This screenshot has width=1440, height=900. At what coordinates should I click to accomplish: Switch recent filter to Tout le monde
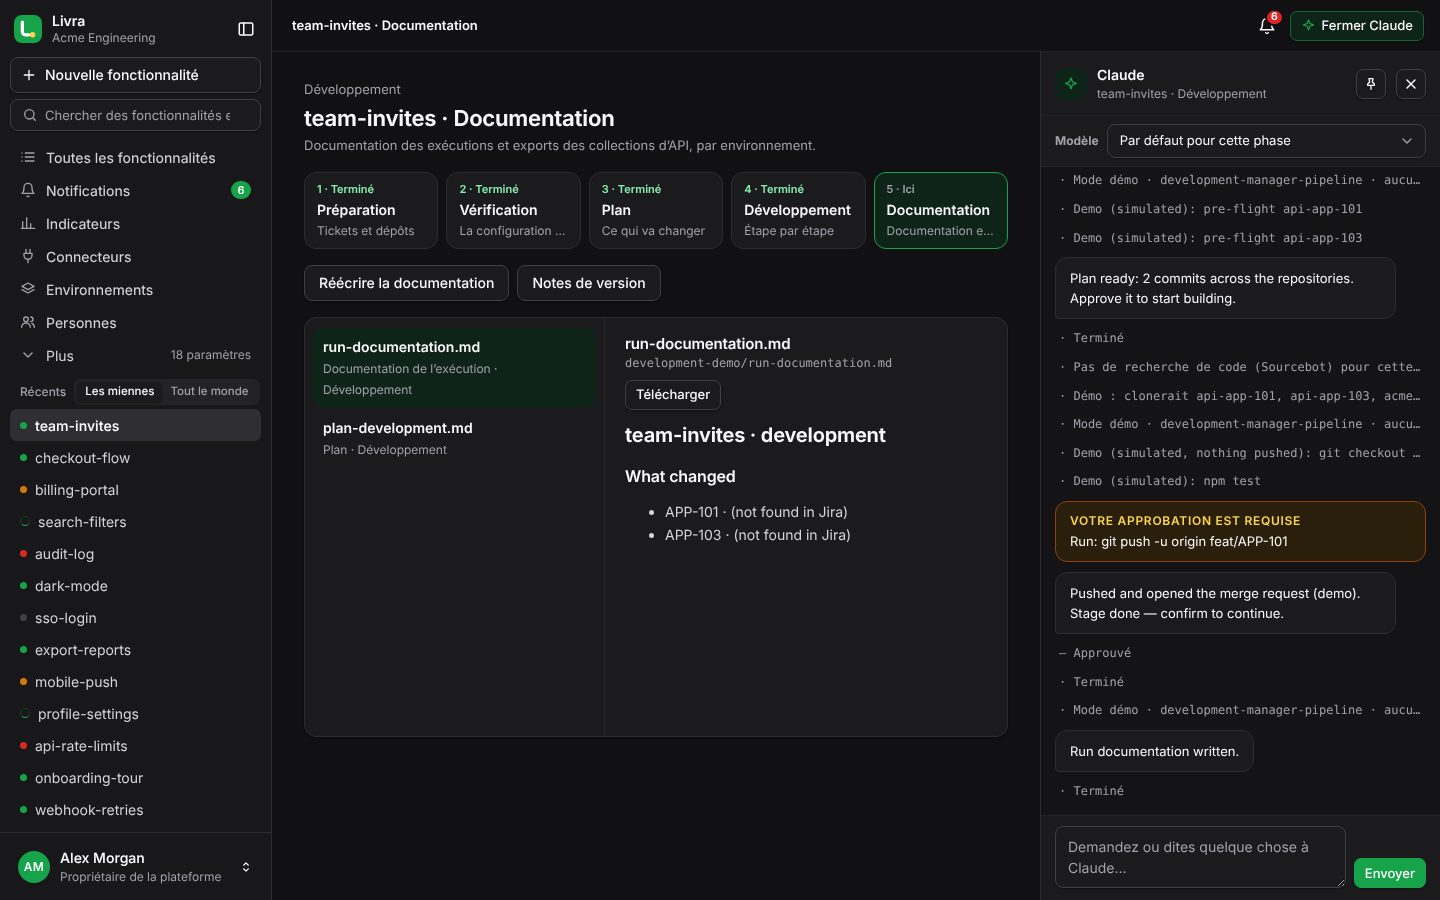click(209, 391)
